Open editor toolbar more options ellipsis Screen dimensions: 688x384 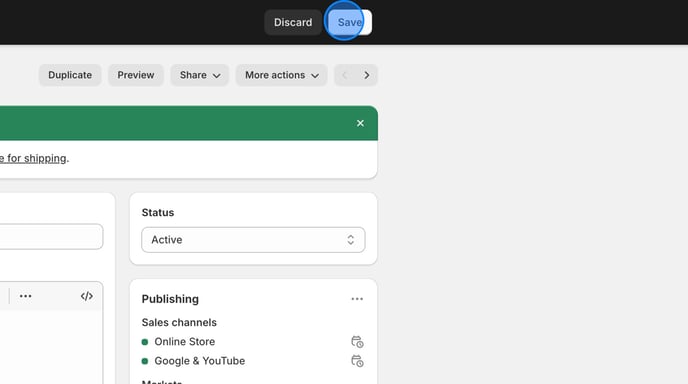click(25, 296)
